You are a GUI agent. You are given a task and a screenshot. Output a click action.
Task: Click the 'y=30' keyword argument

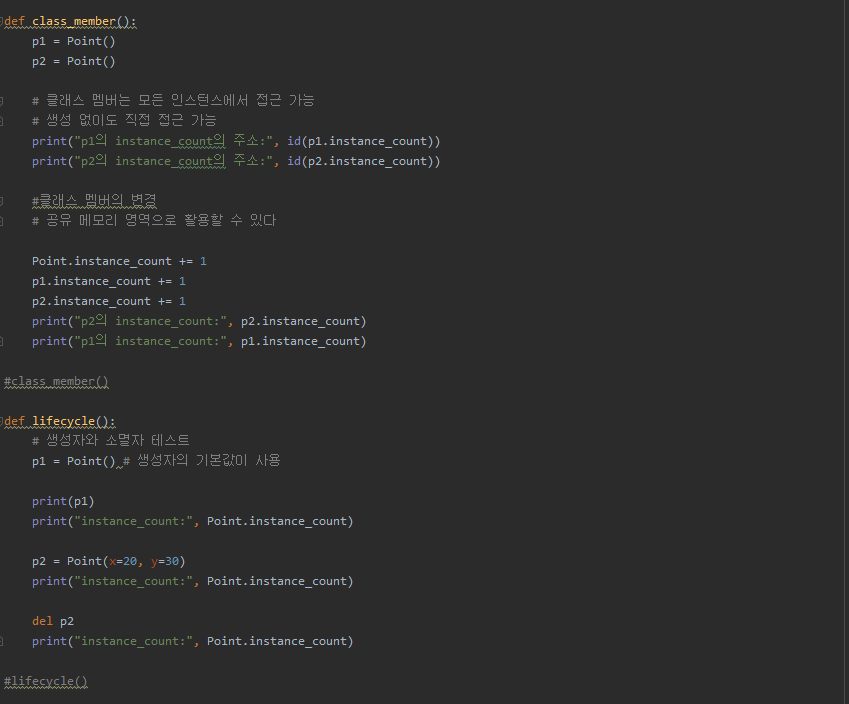165,562
